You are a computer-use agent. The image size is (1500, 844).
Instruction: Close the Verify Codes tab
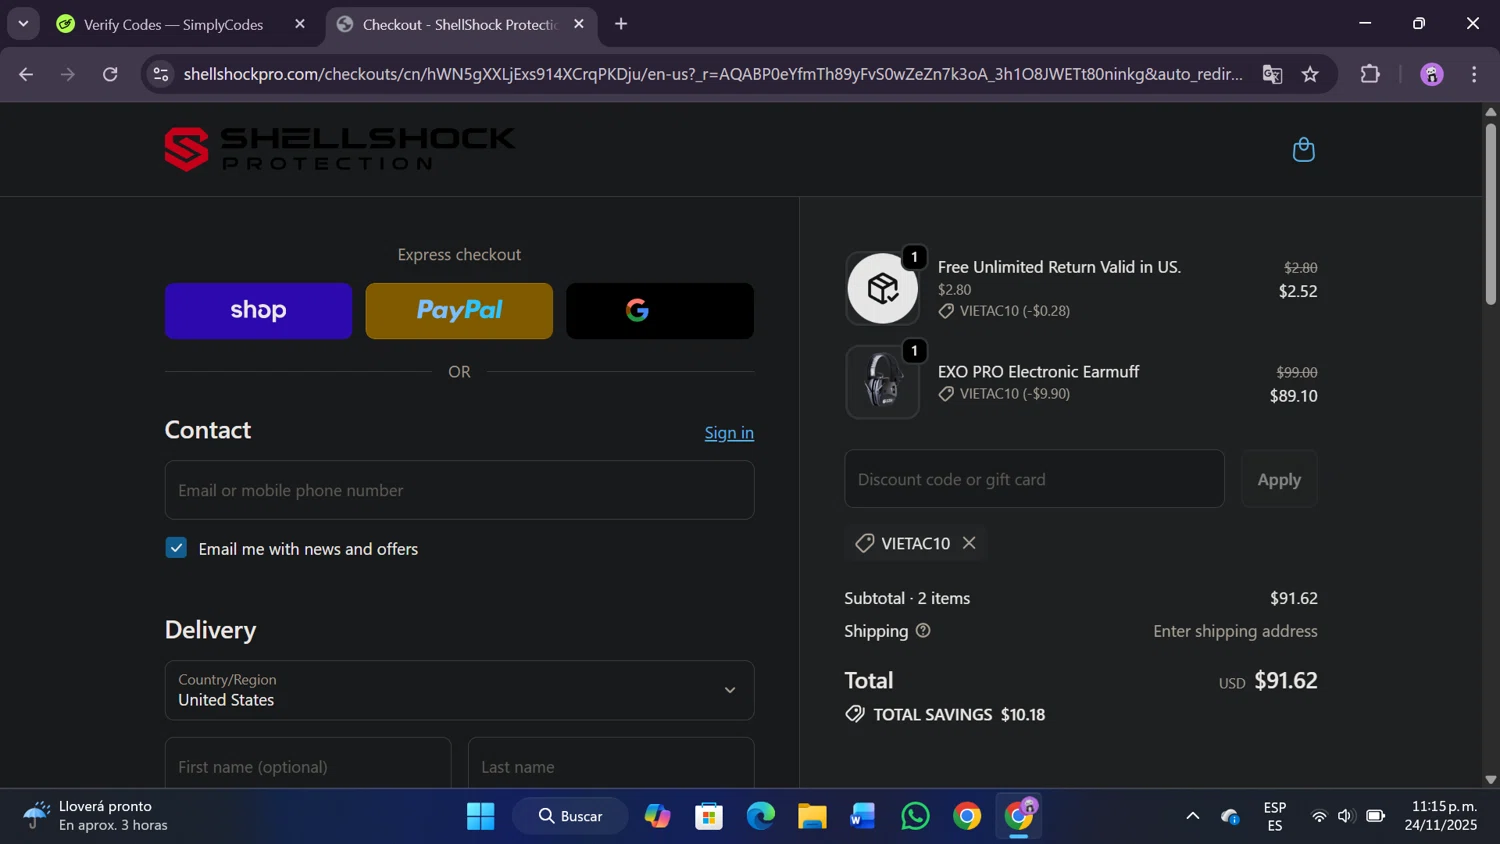point(300,24)
